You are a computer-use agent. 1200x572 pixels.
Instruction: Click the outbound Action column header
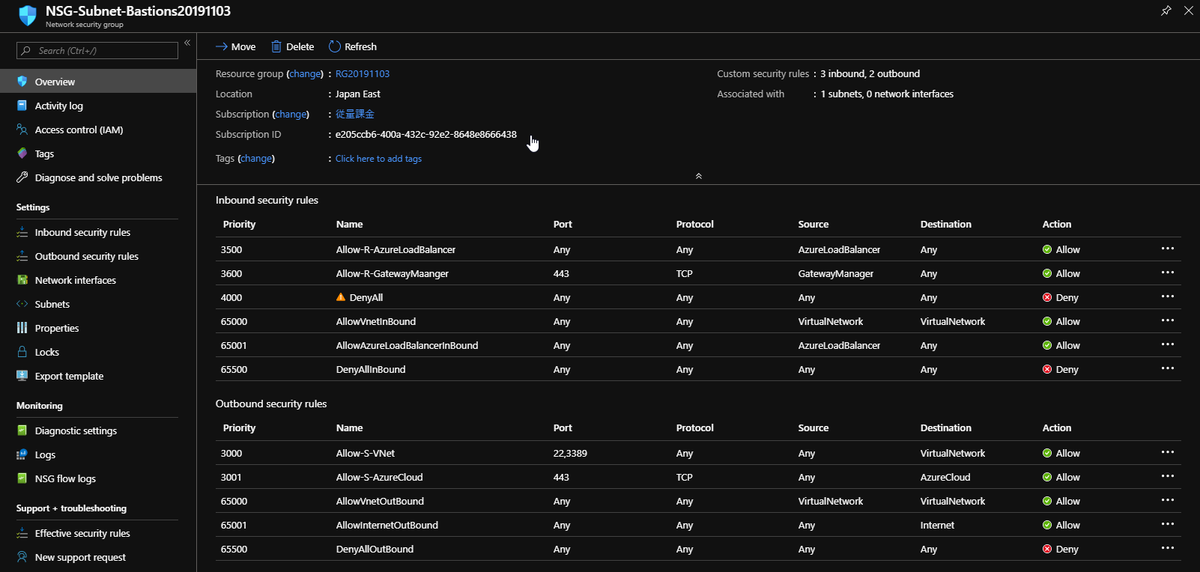coord(1056,428)
